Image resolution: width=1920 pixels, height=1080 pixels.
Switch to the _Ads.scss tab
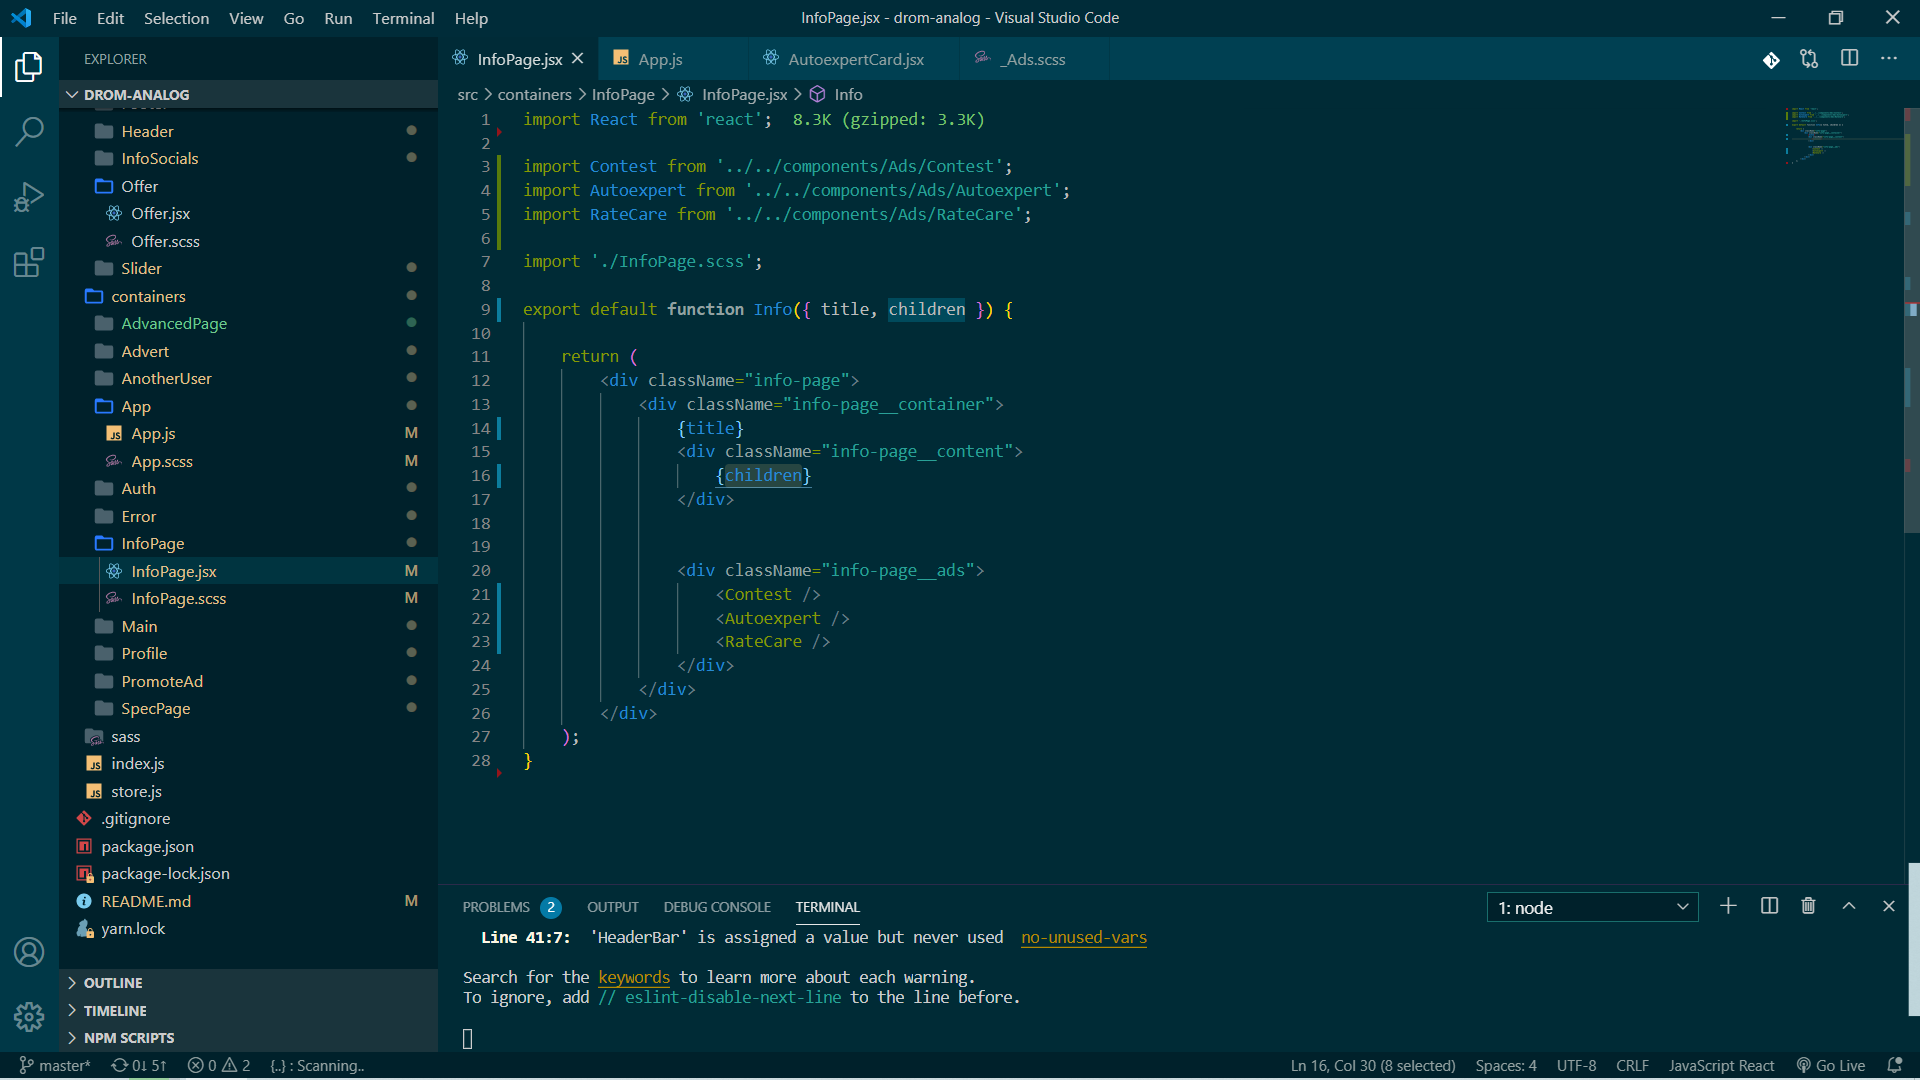pyautogui.click(x=1035, y=59)
